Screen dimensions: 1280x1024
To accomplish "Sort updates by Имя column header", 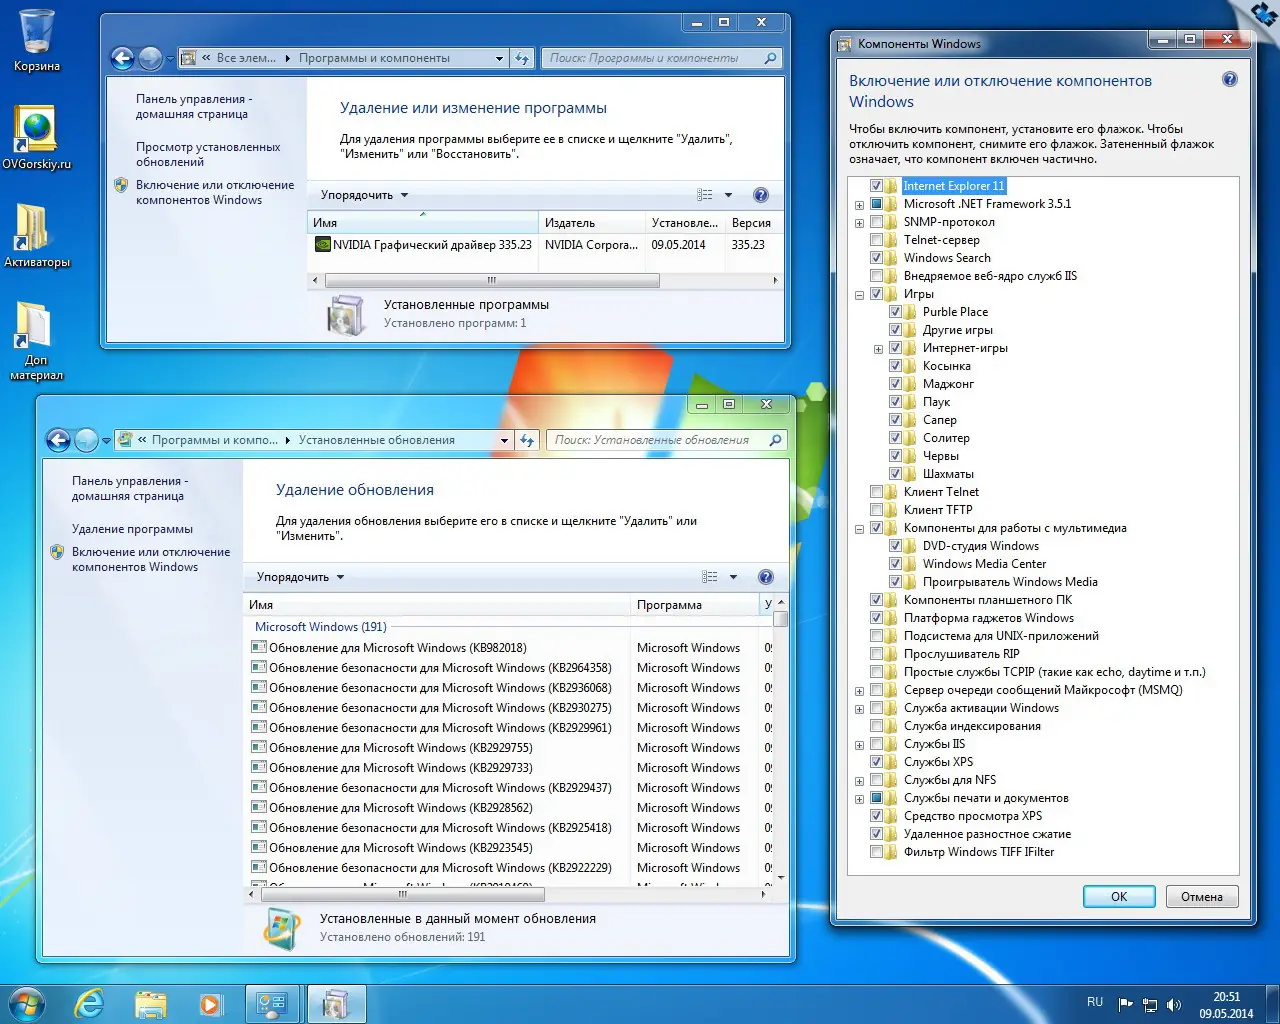I will (x=437, y=605).
